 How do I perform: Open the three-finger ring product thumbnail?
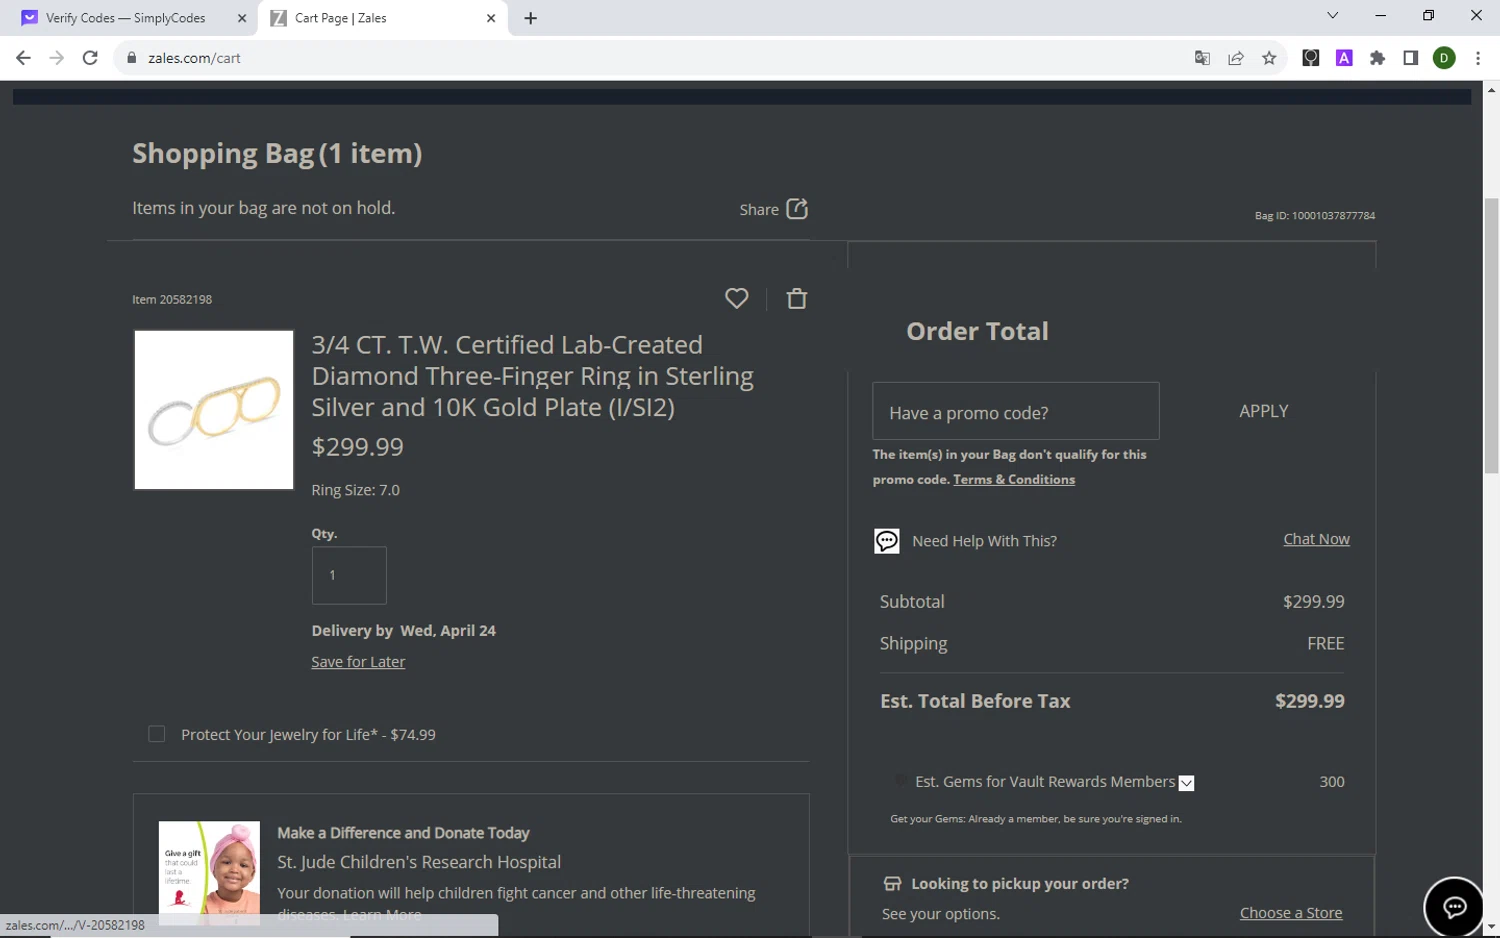pos(214,410)
